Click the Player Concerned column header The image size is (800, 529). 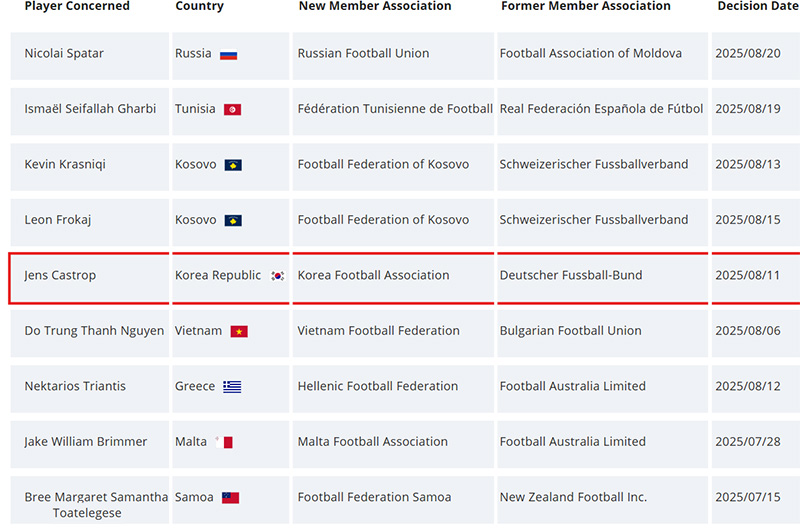77,6
